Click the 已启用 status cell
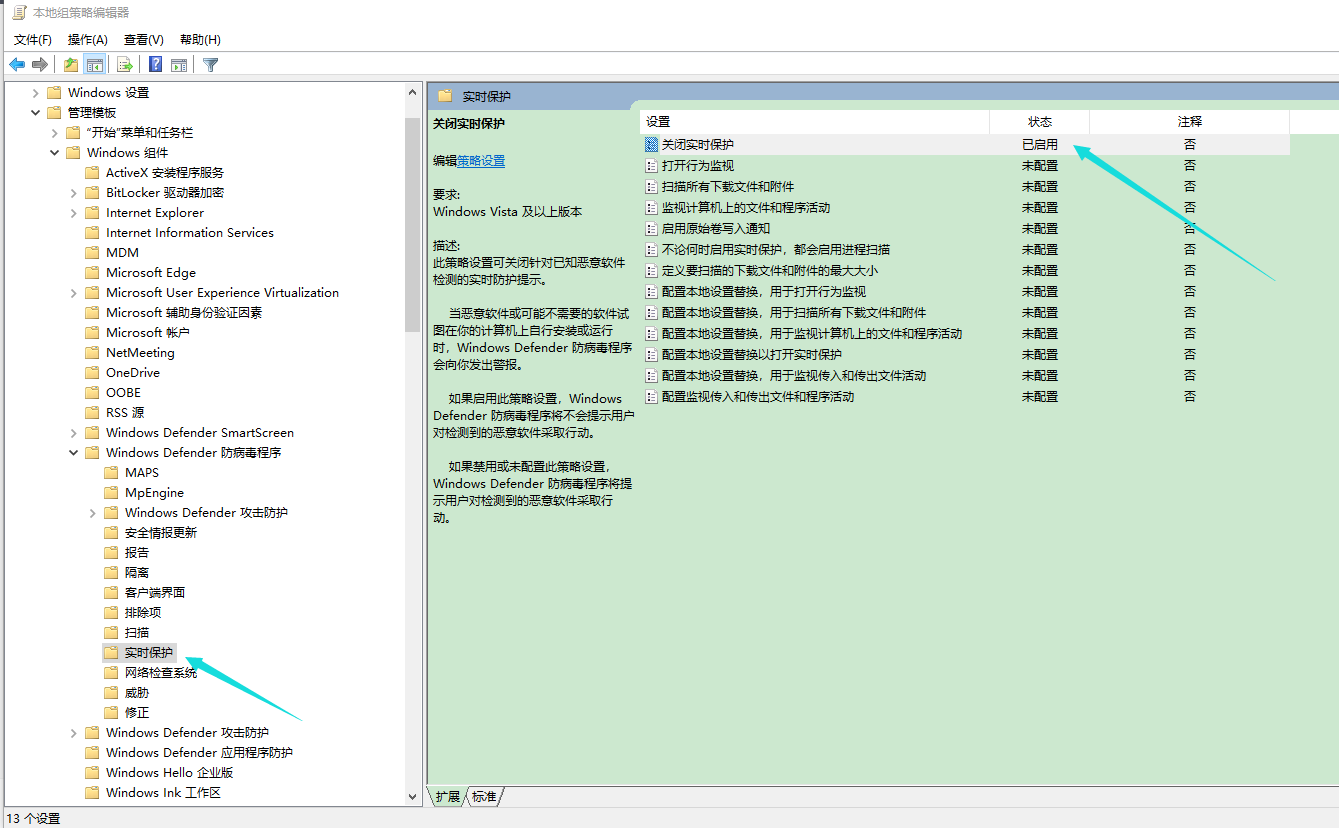Screen dimensions: 1339x828 pos(1040,145)
